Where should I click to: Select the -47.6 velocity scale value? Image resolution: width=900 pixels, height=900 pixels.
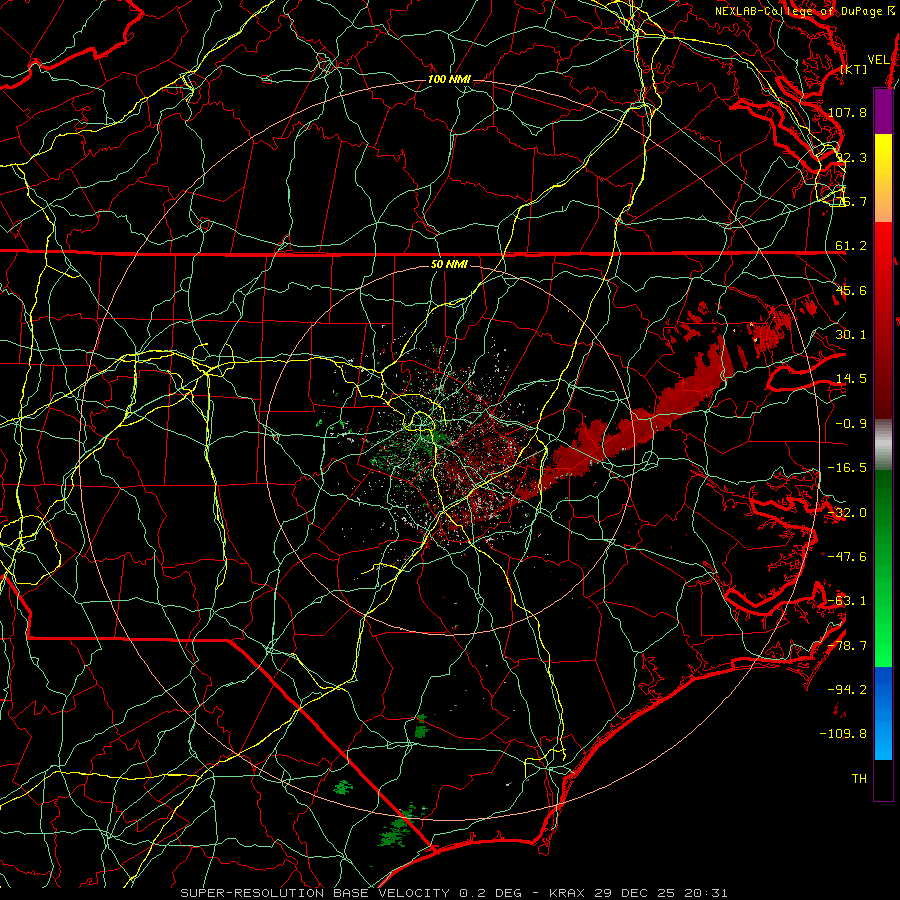pos(847,557)
